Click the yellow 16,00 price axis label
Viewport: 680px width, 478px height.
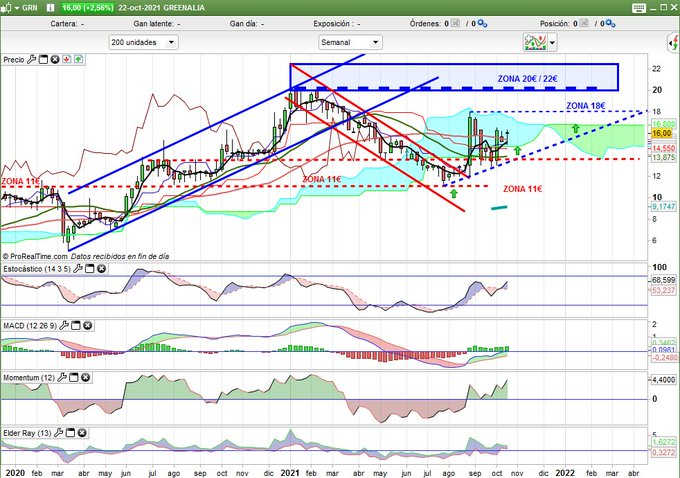(x=662, y=133)
